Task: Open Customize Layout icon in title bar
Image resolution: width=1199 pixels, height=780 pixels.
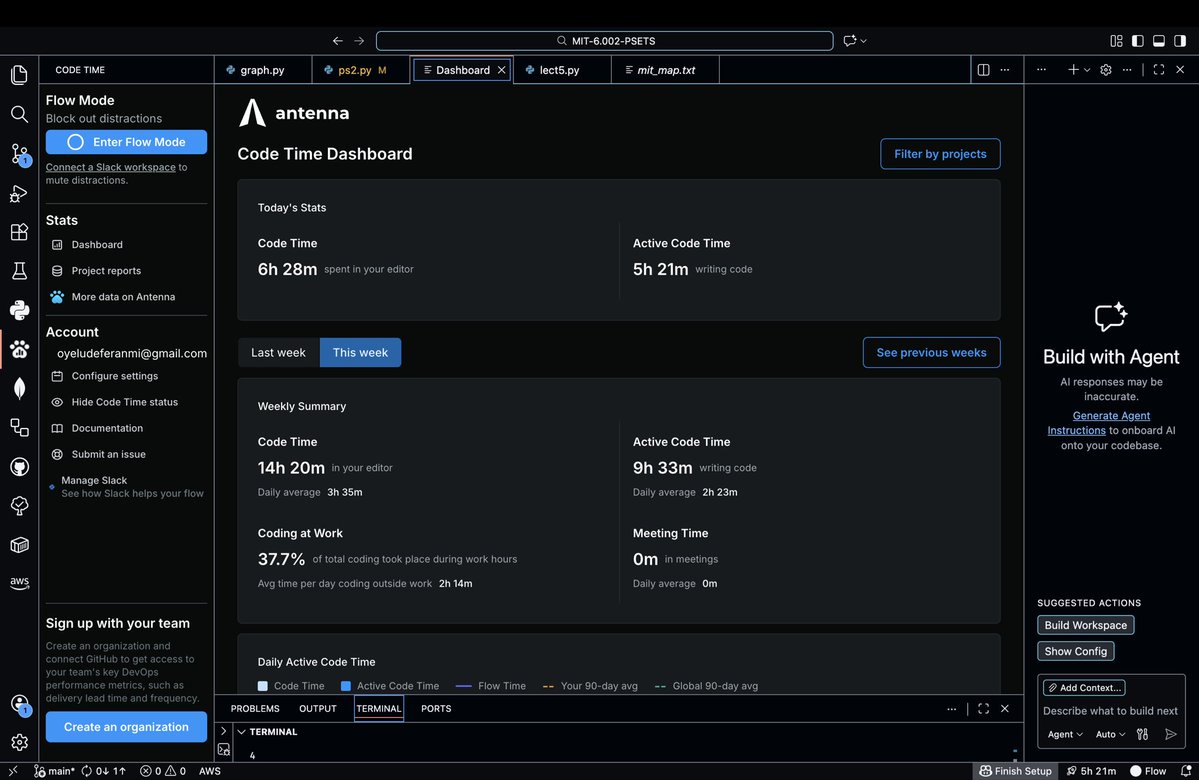Action: (1116, 41)
